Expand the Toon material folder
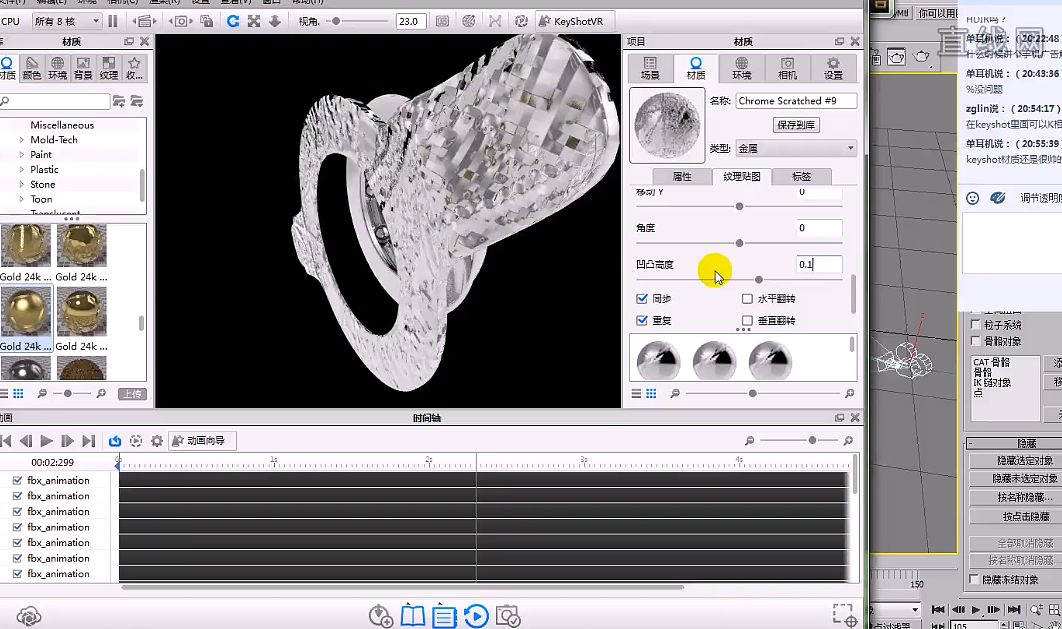The height and width of the screenshot is (629, 1062). click(22, 199)
